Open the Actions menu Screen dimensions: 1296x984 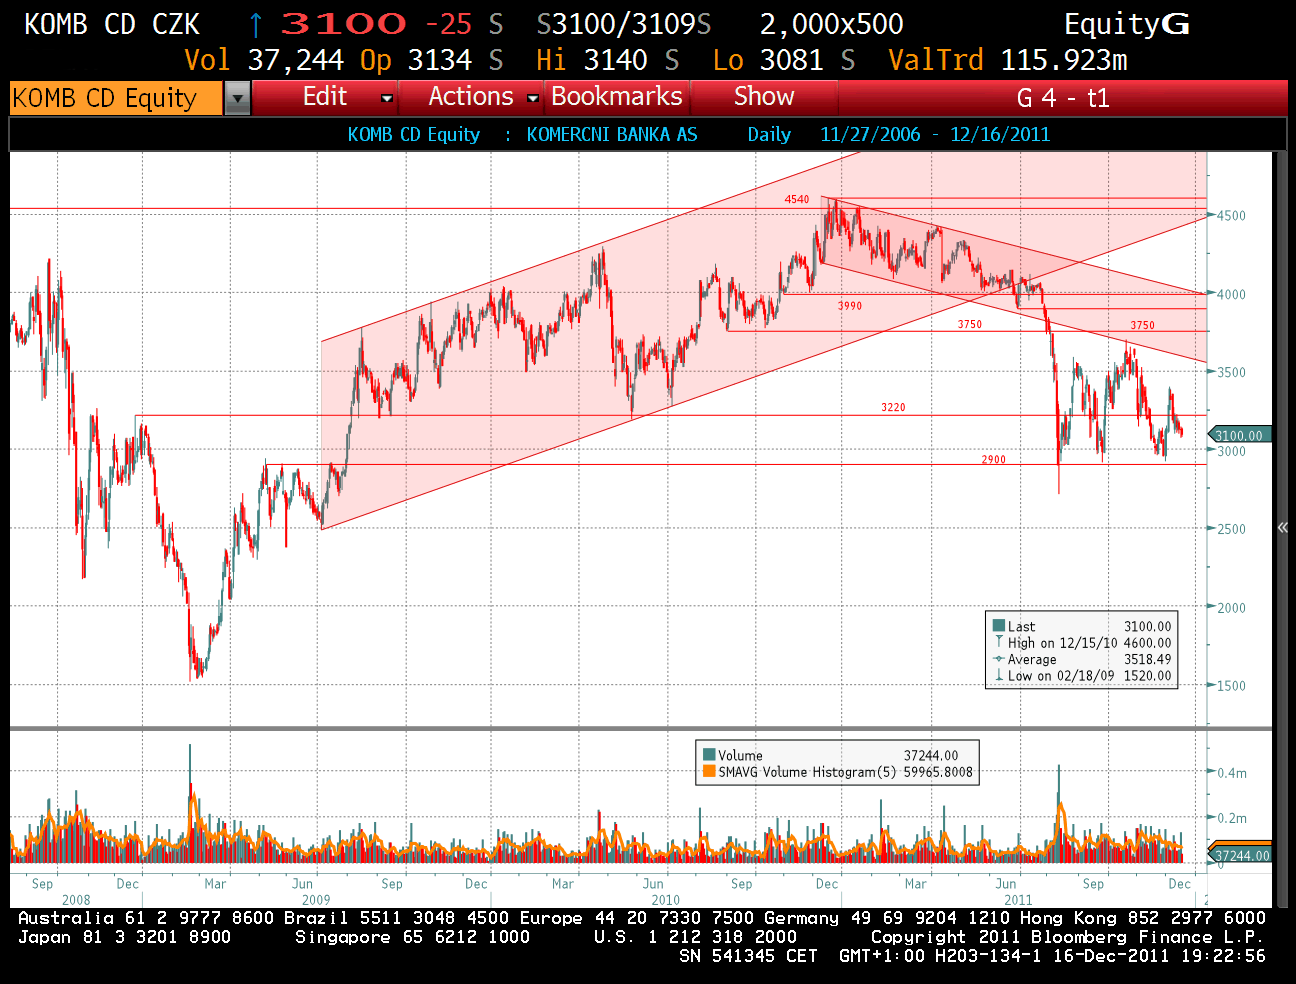click(x=471, y=97)
